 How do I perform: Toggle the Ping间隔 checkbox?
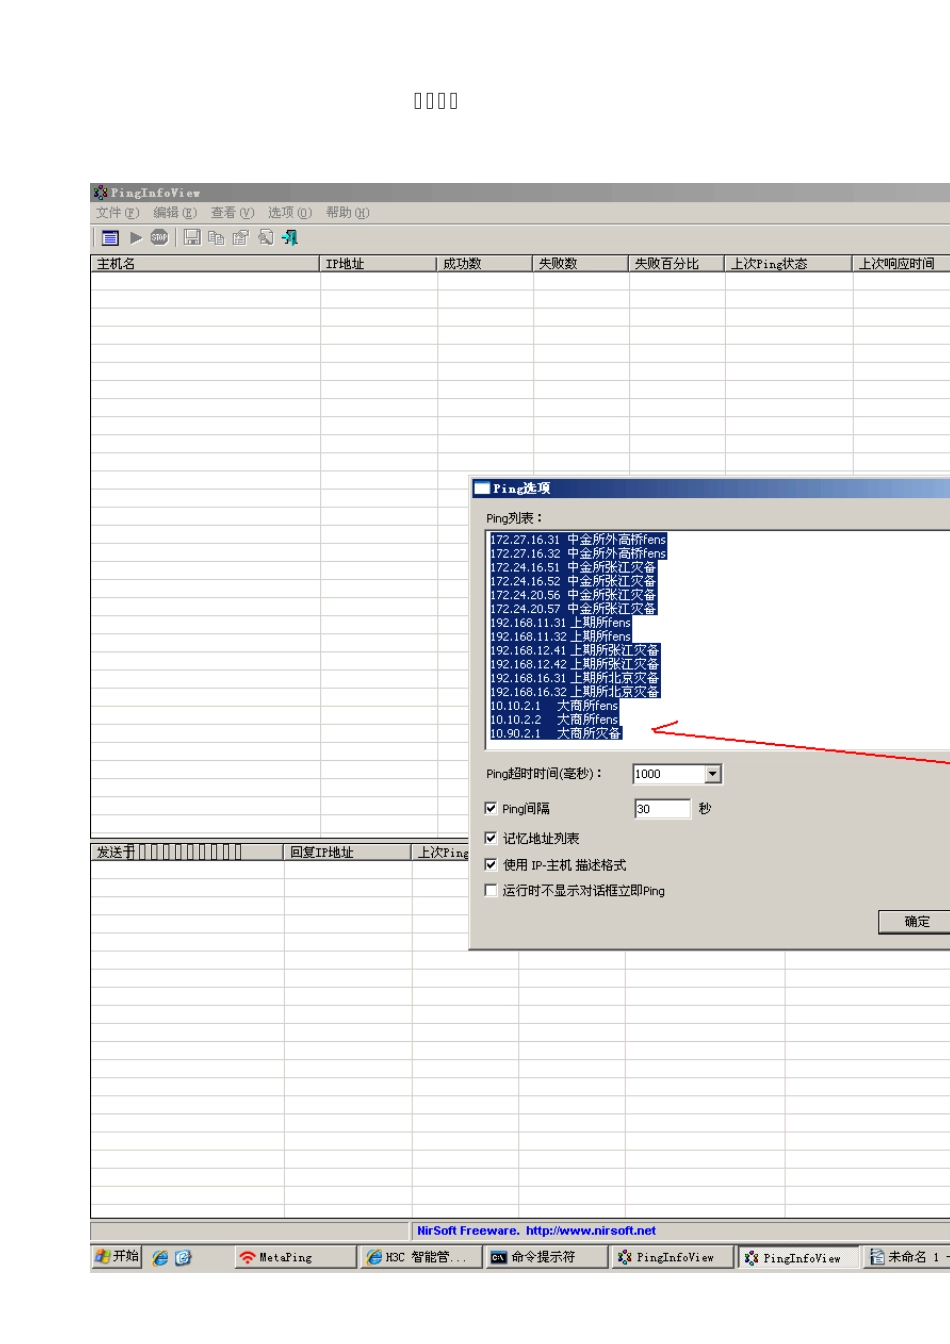pyautogui.click(x=491, y=808)
